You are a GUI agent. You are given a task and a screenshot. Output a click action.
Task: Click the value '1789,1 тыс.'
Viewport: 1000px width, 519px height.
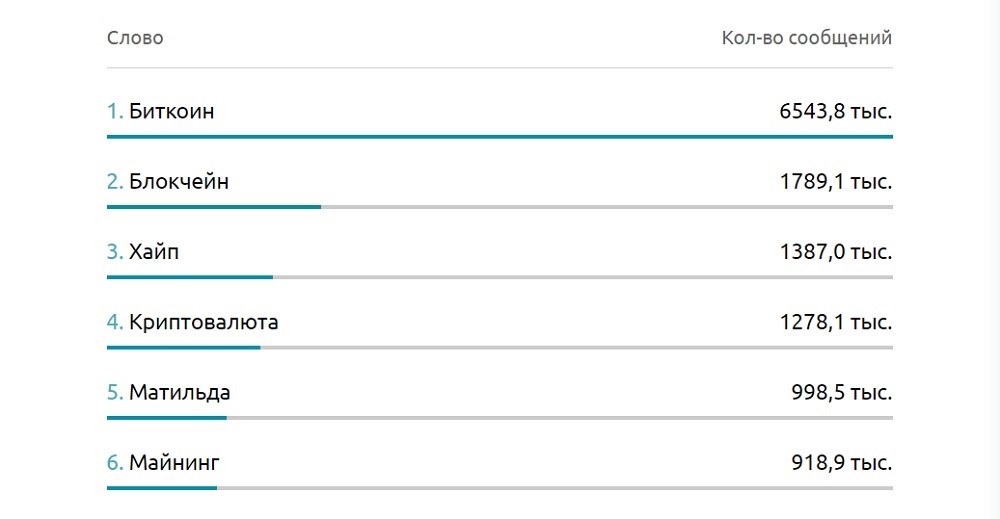pyautogui.click(x=835, y=181)
